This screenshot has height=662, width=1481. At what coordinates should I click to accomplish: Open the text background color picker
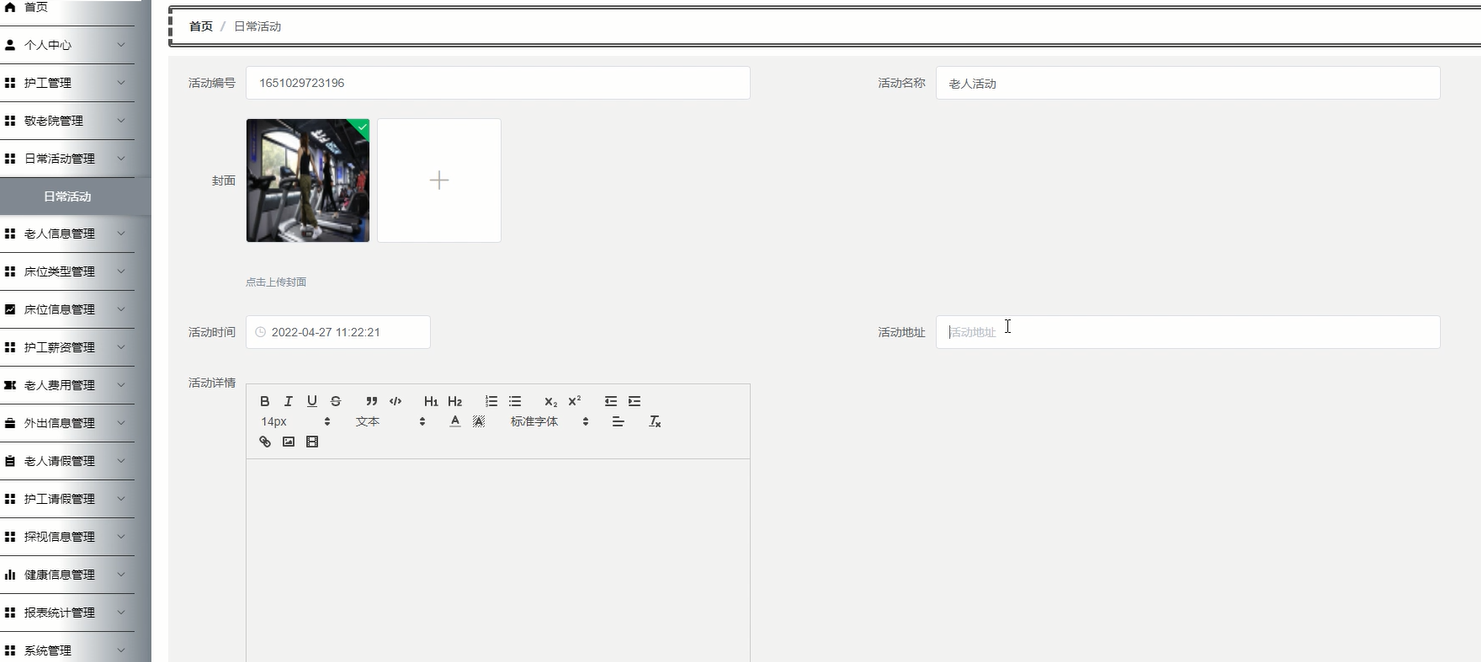(x=479, y=422)
